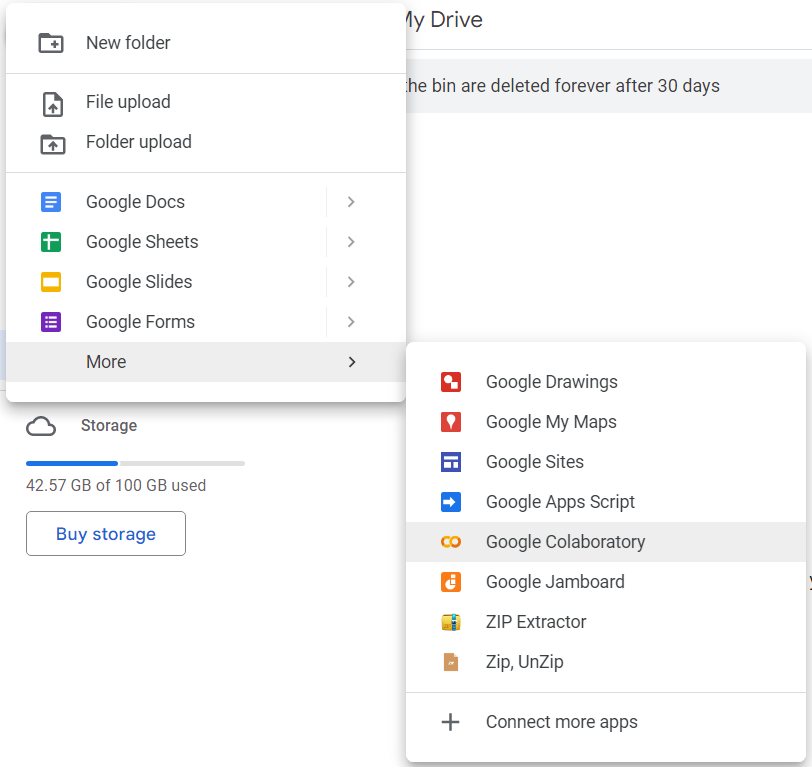Select Google Apps Script from submenu

click(x=606, y=502)
